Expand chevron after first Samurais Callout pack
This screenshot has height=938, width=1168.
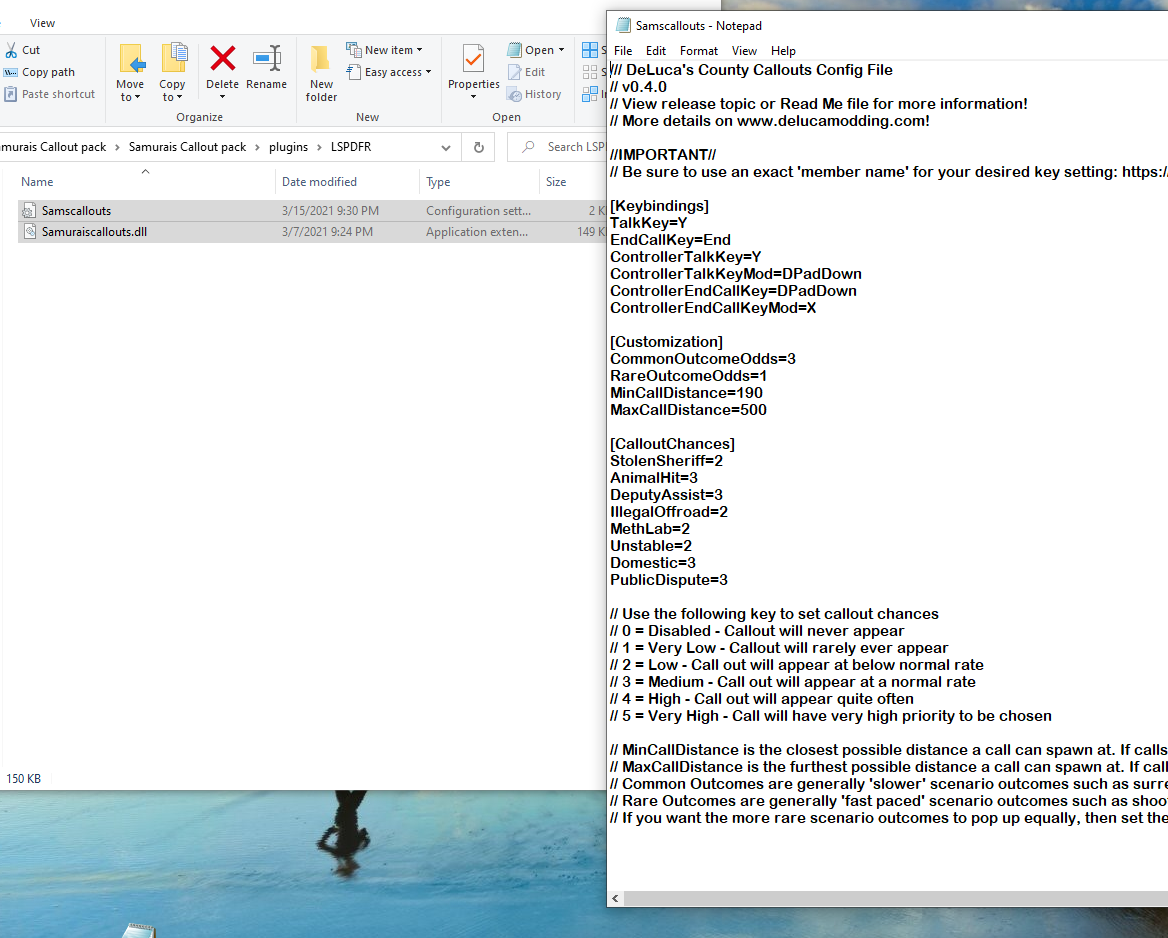click(x=118, y=148)
